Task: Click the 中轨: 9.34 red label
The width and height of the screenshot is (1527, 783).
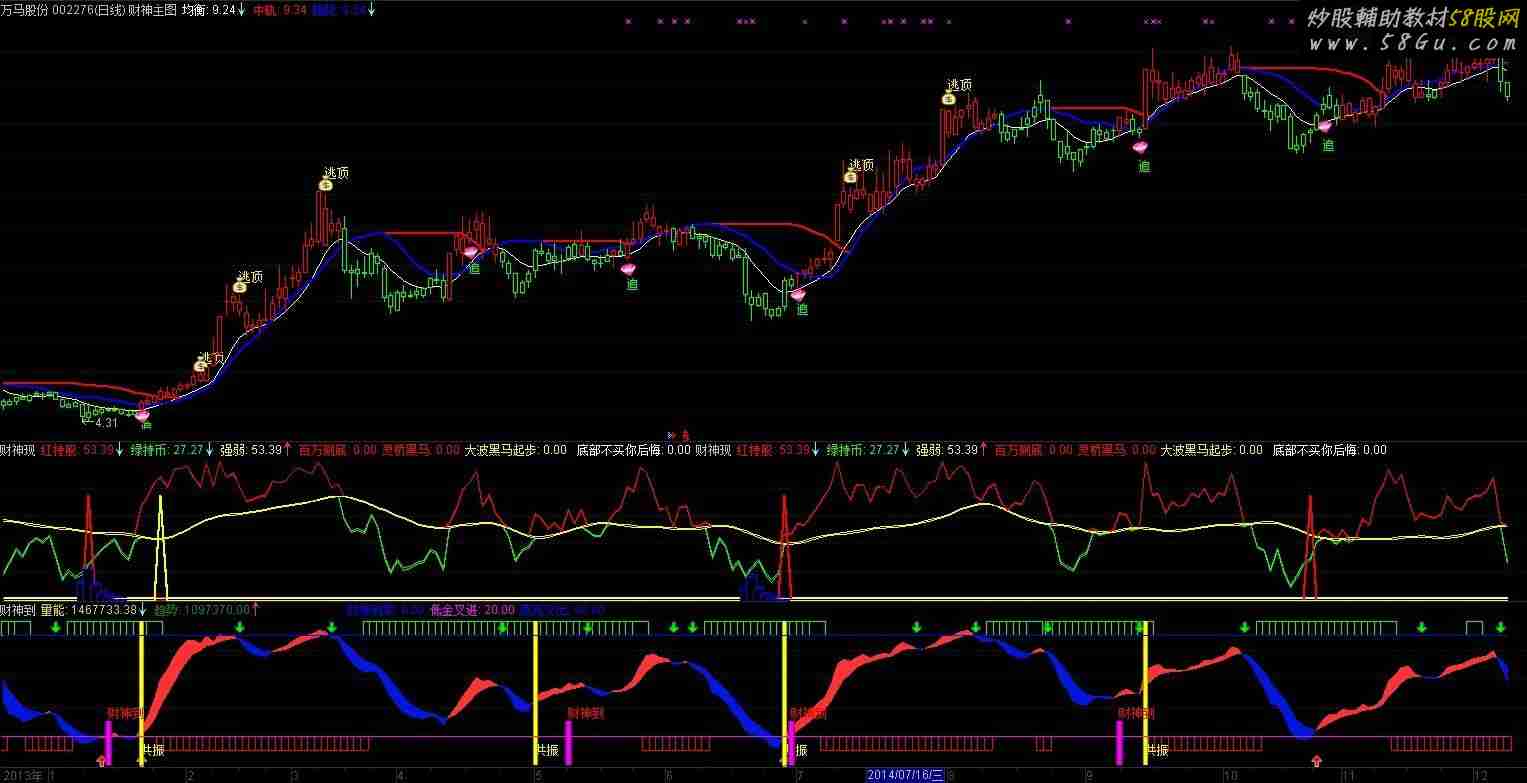Action: coord(279,9)
